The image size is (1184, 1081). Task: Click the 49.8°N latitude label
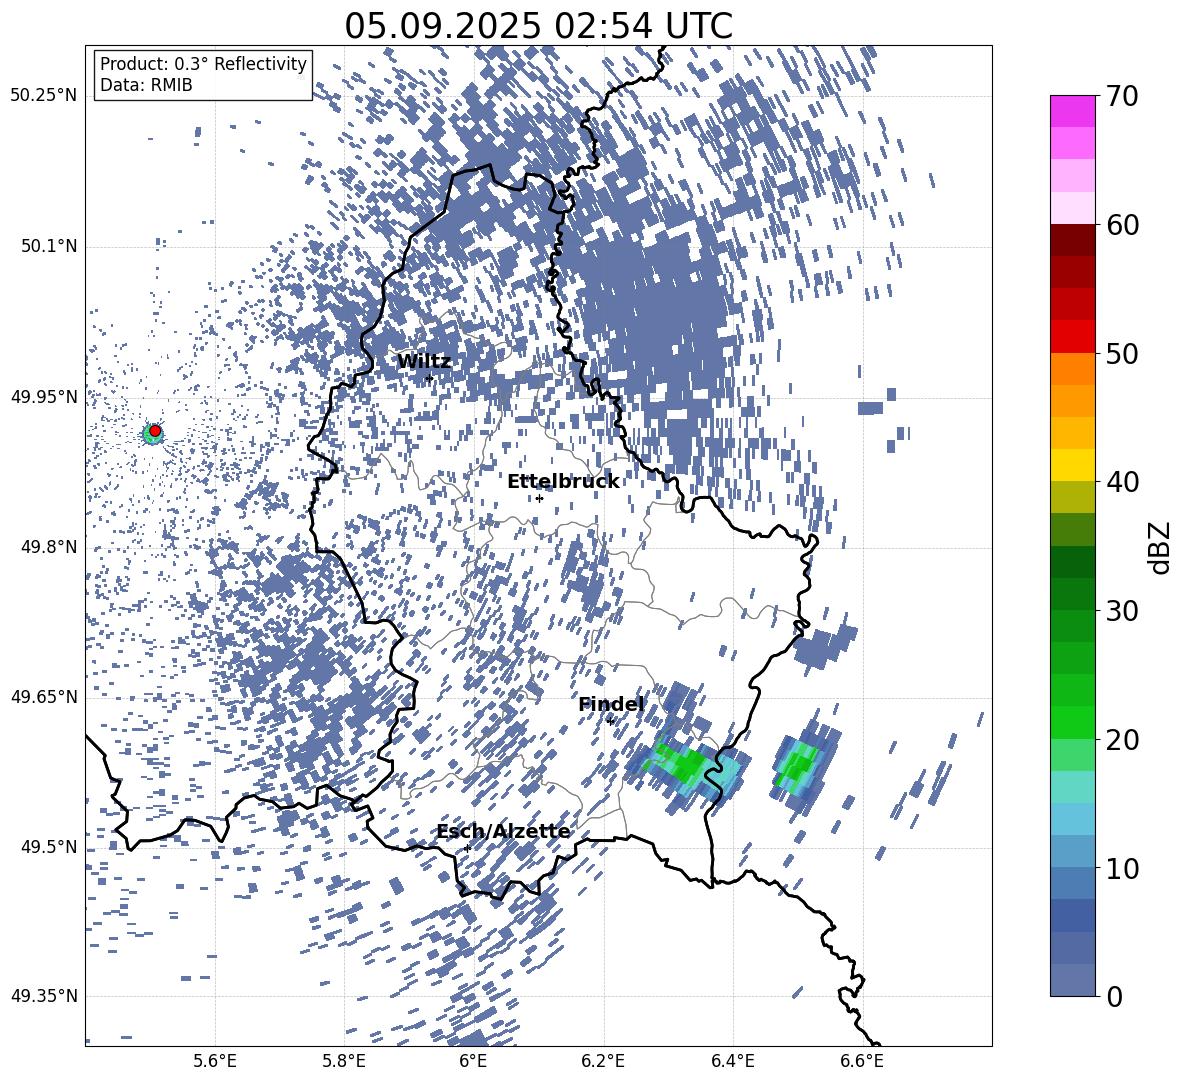pyautogui.click(x=50, y=547)
